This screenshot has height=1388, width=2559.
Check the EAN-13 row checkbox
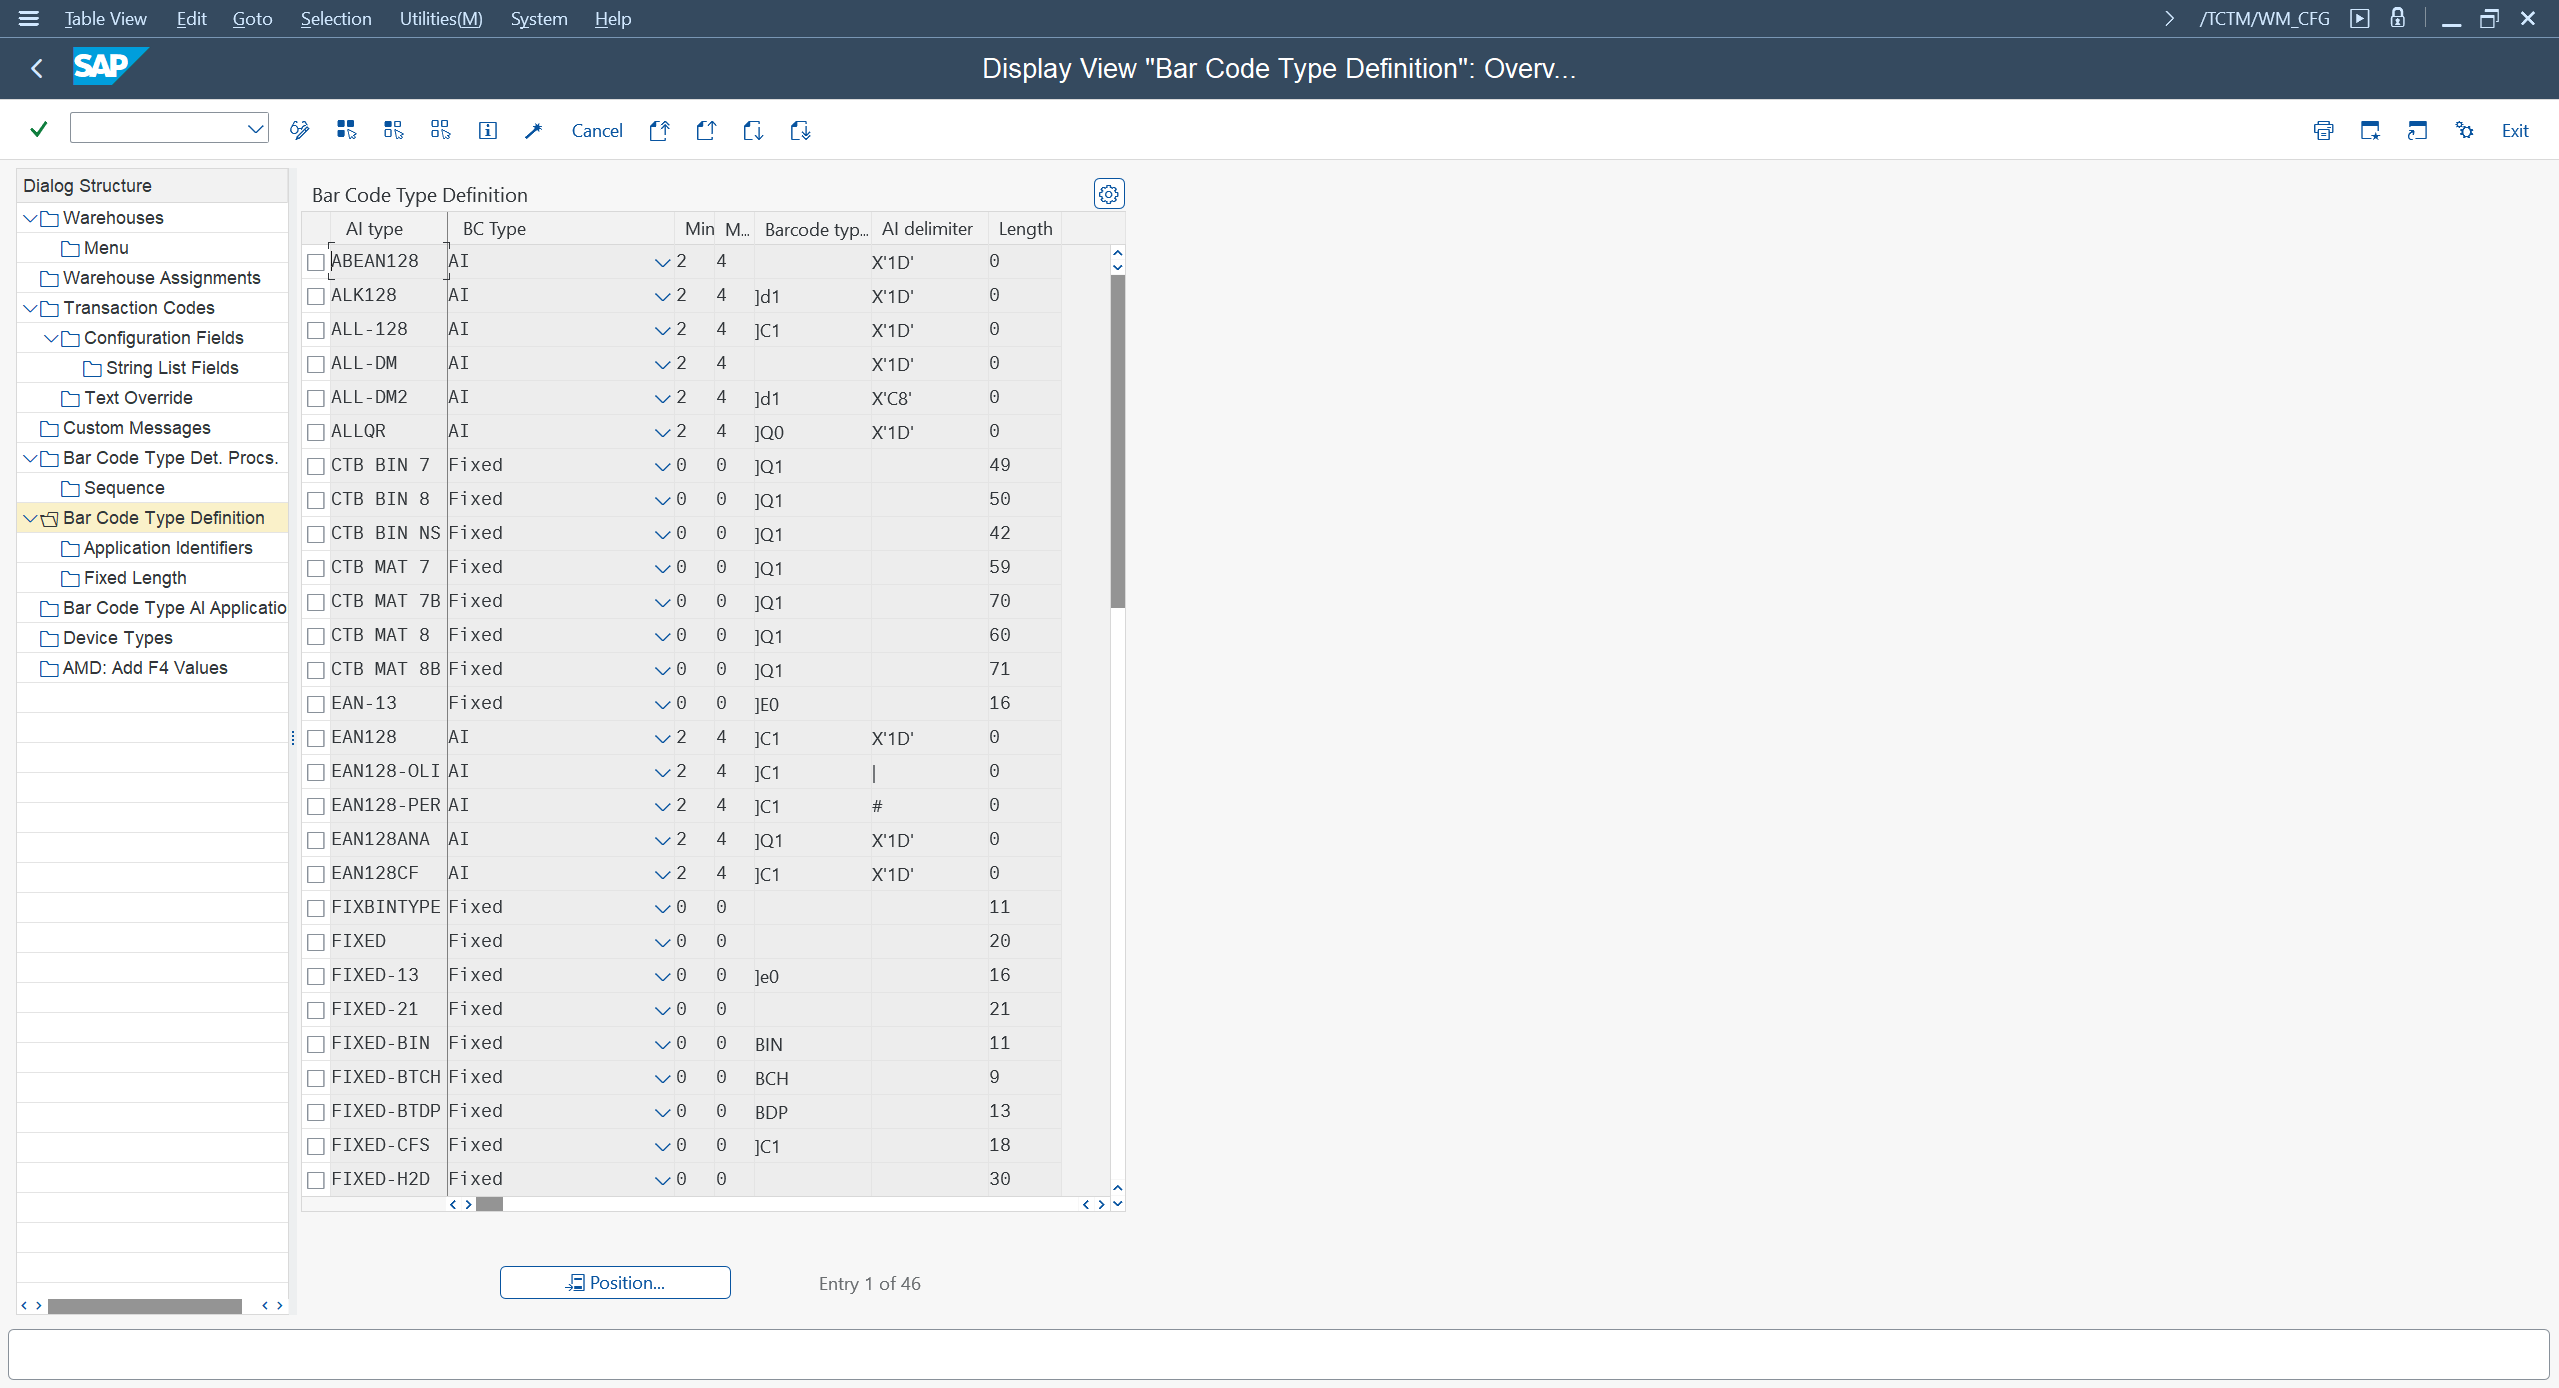(x=316, y=704)
